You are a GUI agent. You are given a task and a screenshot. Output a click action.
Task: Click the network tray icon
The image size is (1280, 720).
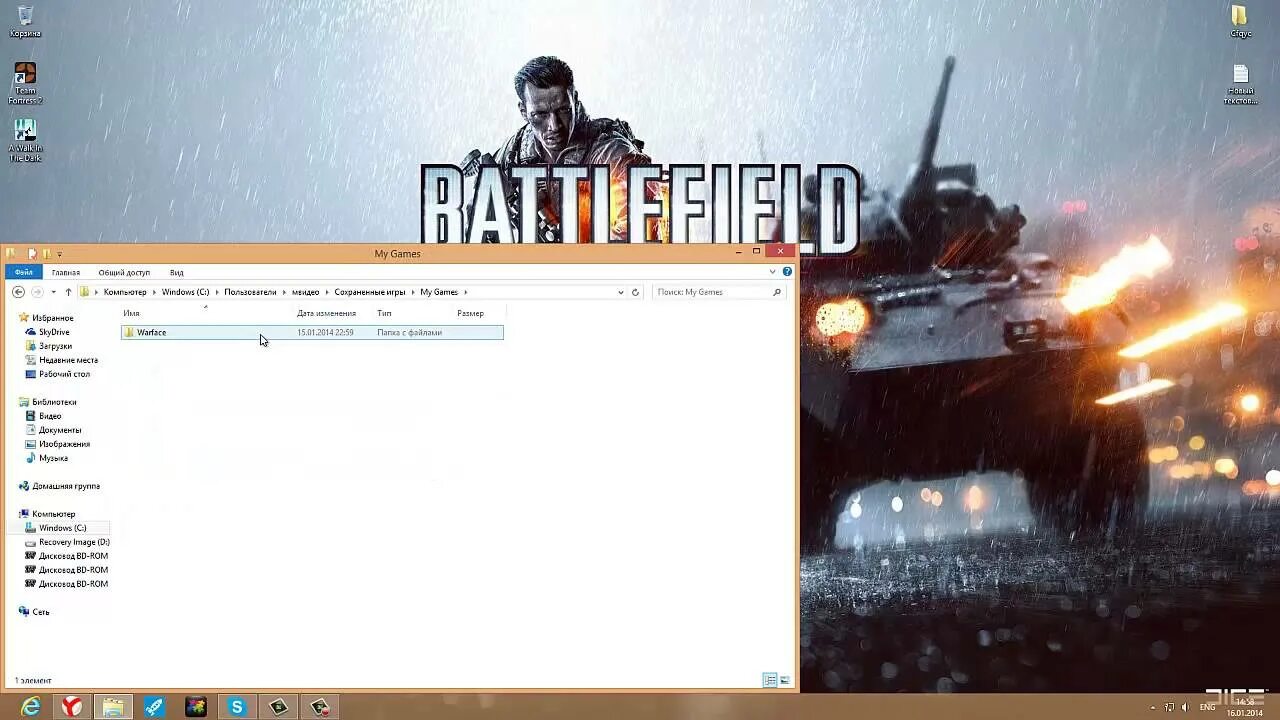click(x=1170, y=707)
